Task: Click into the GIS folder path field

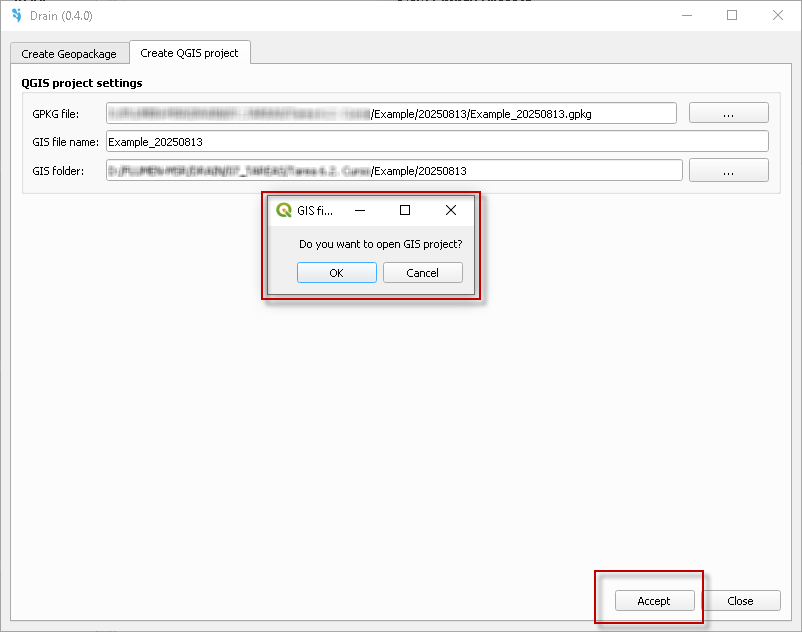Action: pyautogui.click(x=394, y=171)
